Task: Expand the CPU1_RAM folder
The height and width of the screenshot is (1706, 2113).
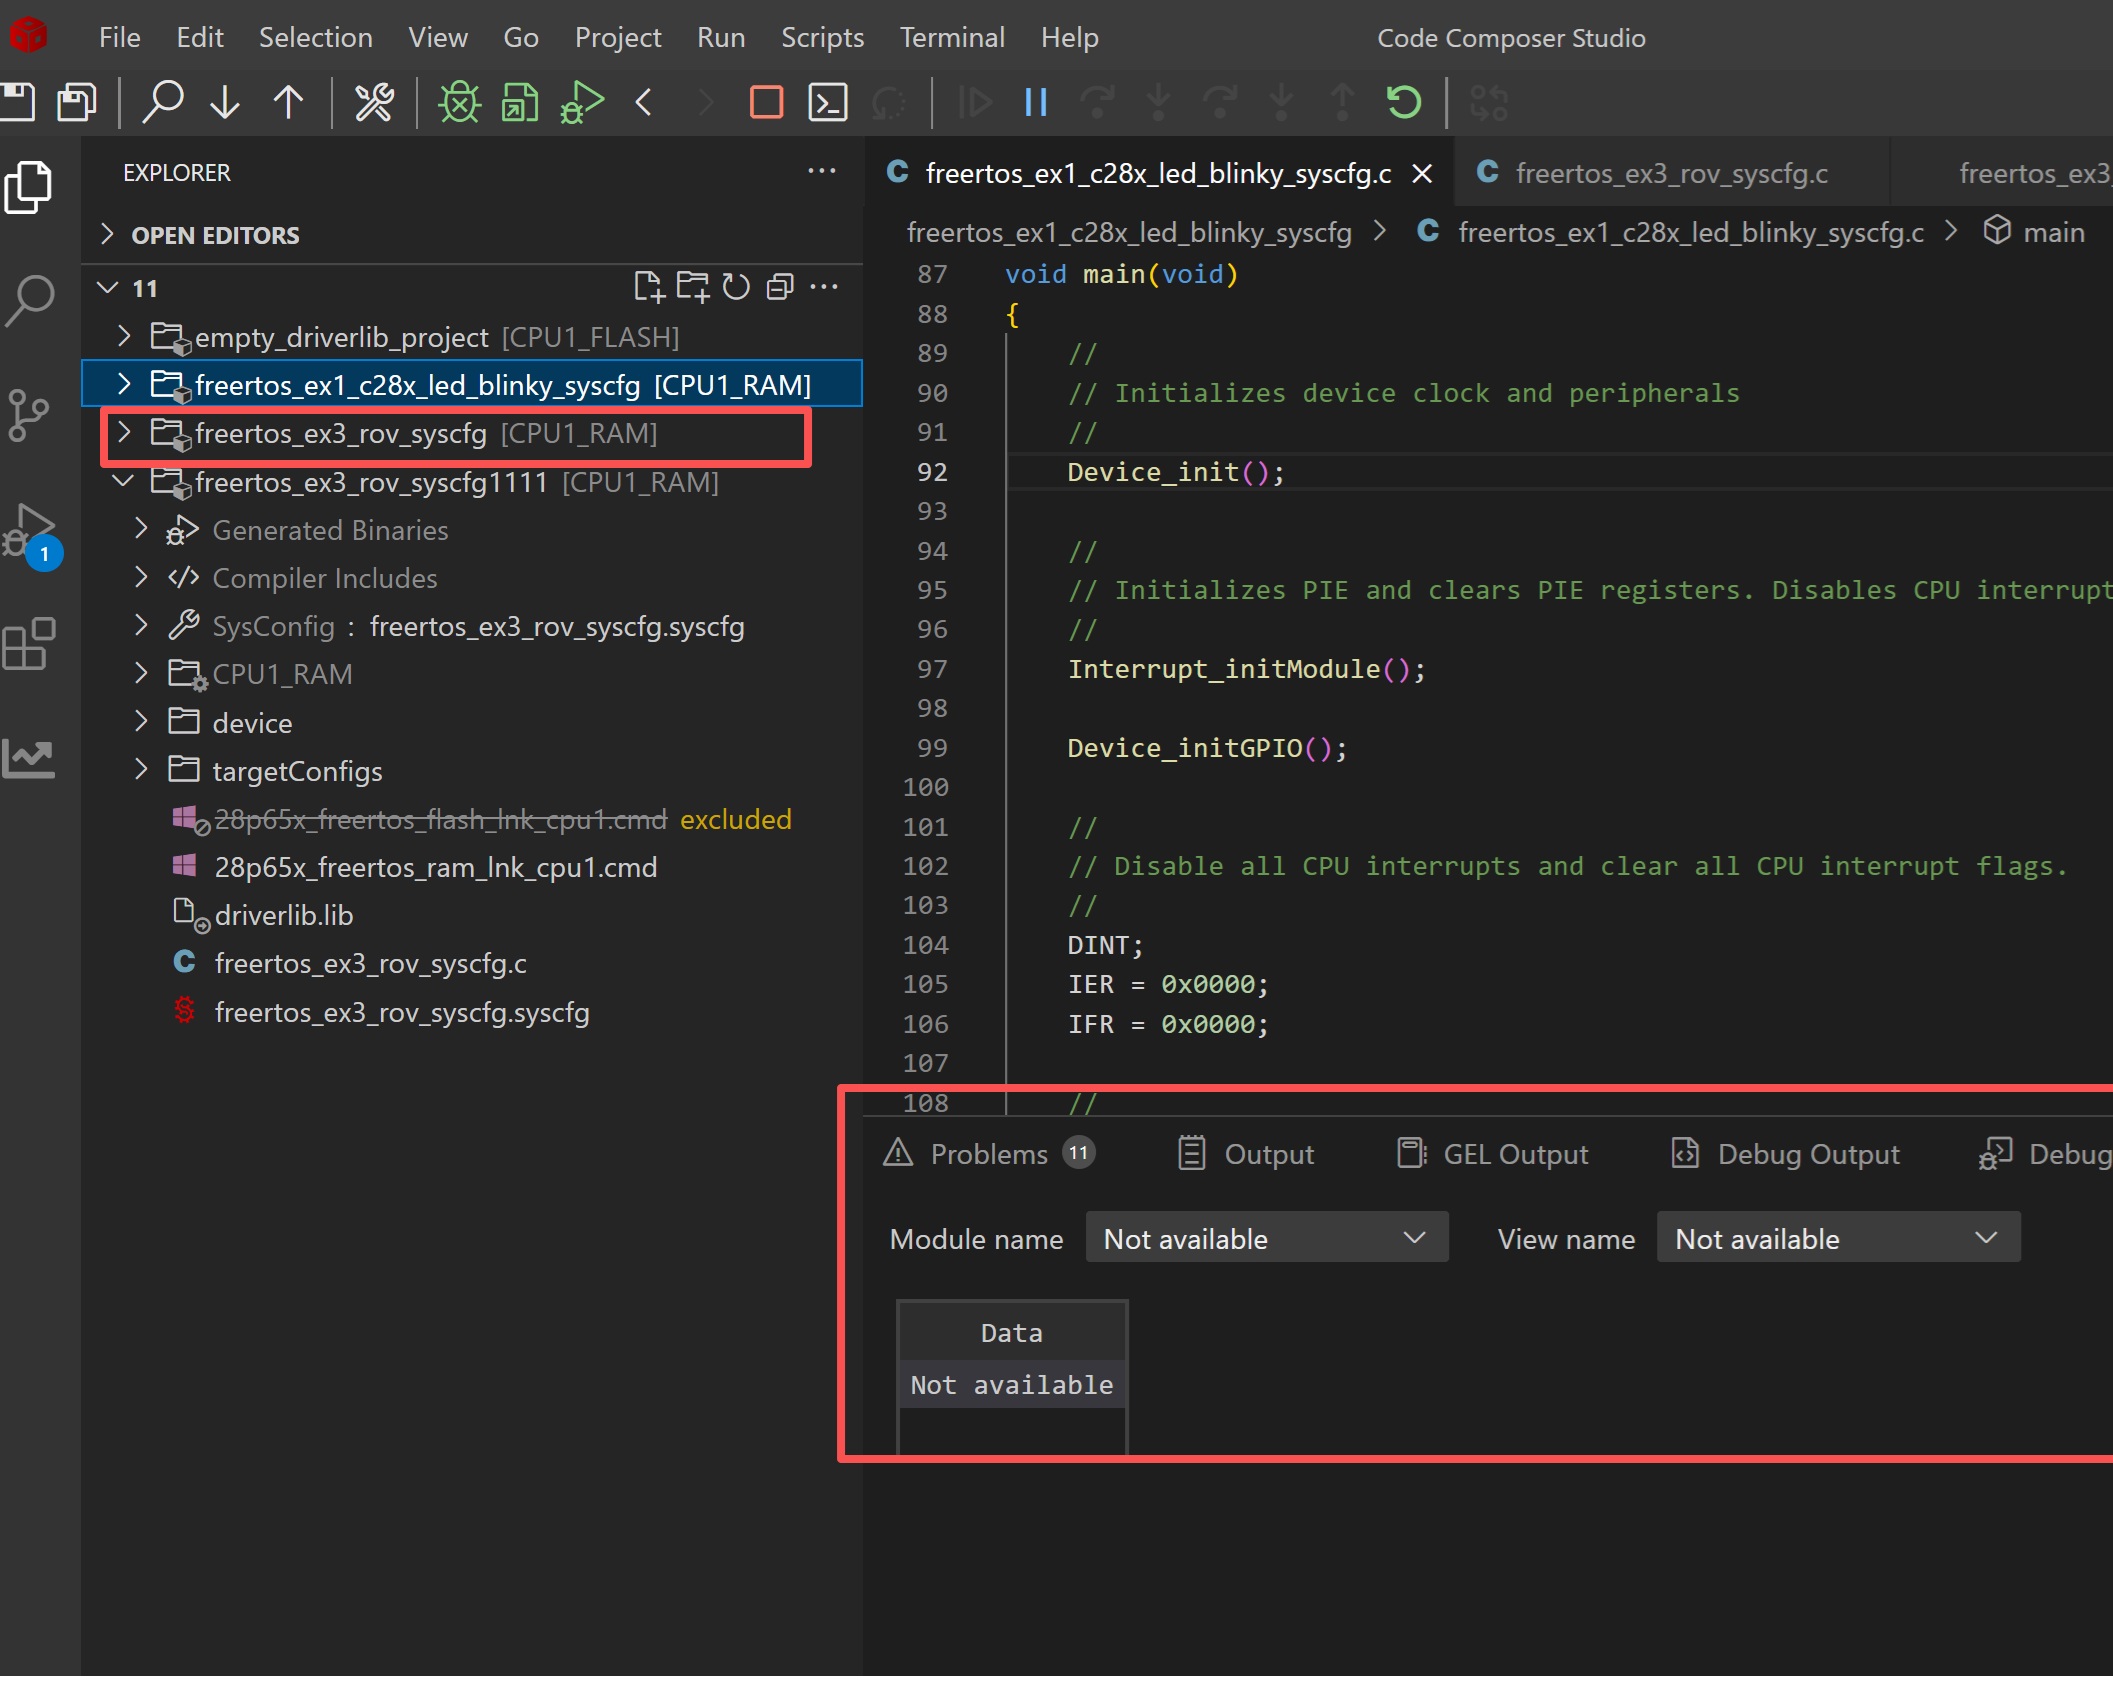Action: click(x=141, y=673)
